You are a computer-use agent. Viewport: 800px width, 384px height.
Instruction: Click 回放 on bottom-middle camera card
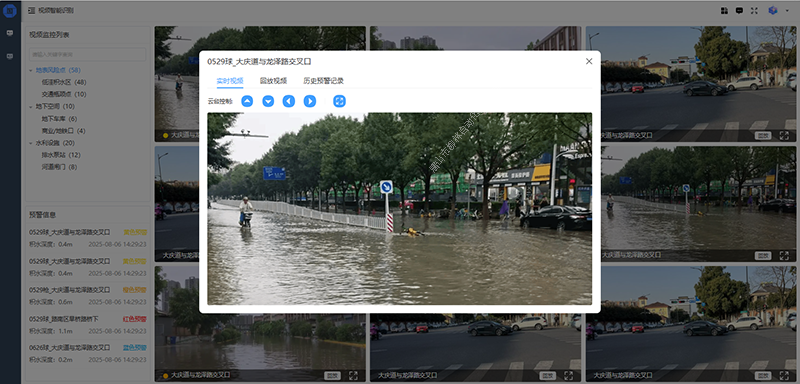547,376
